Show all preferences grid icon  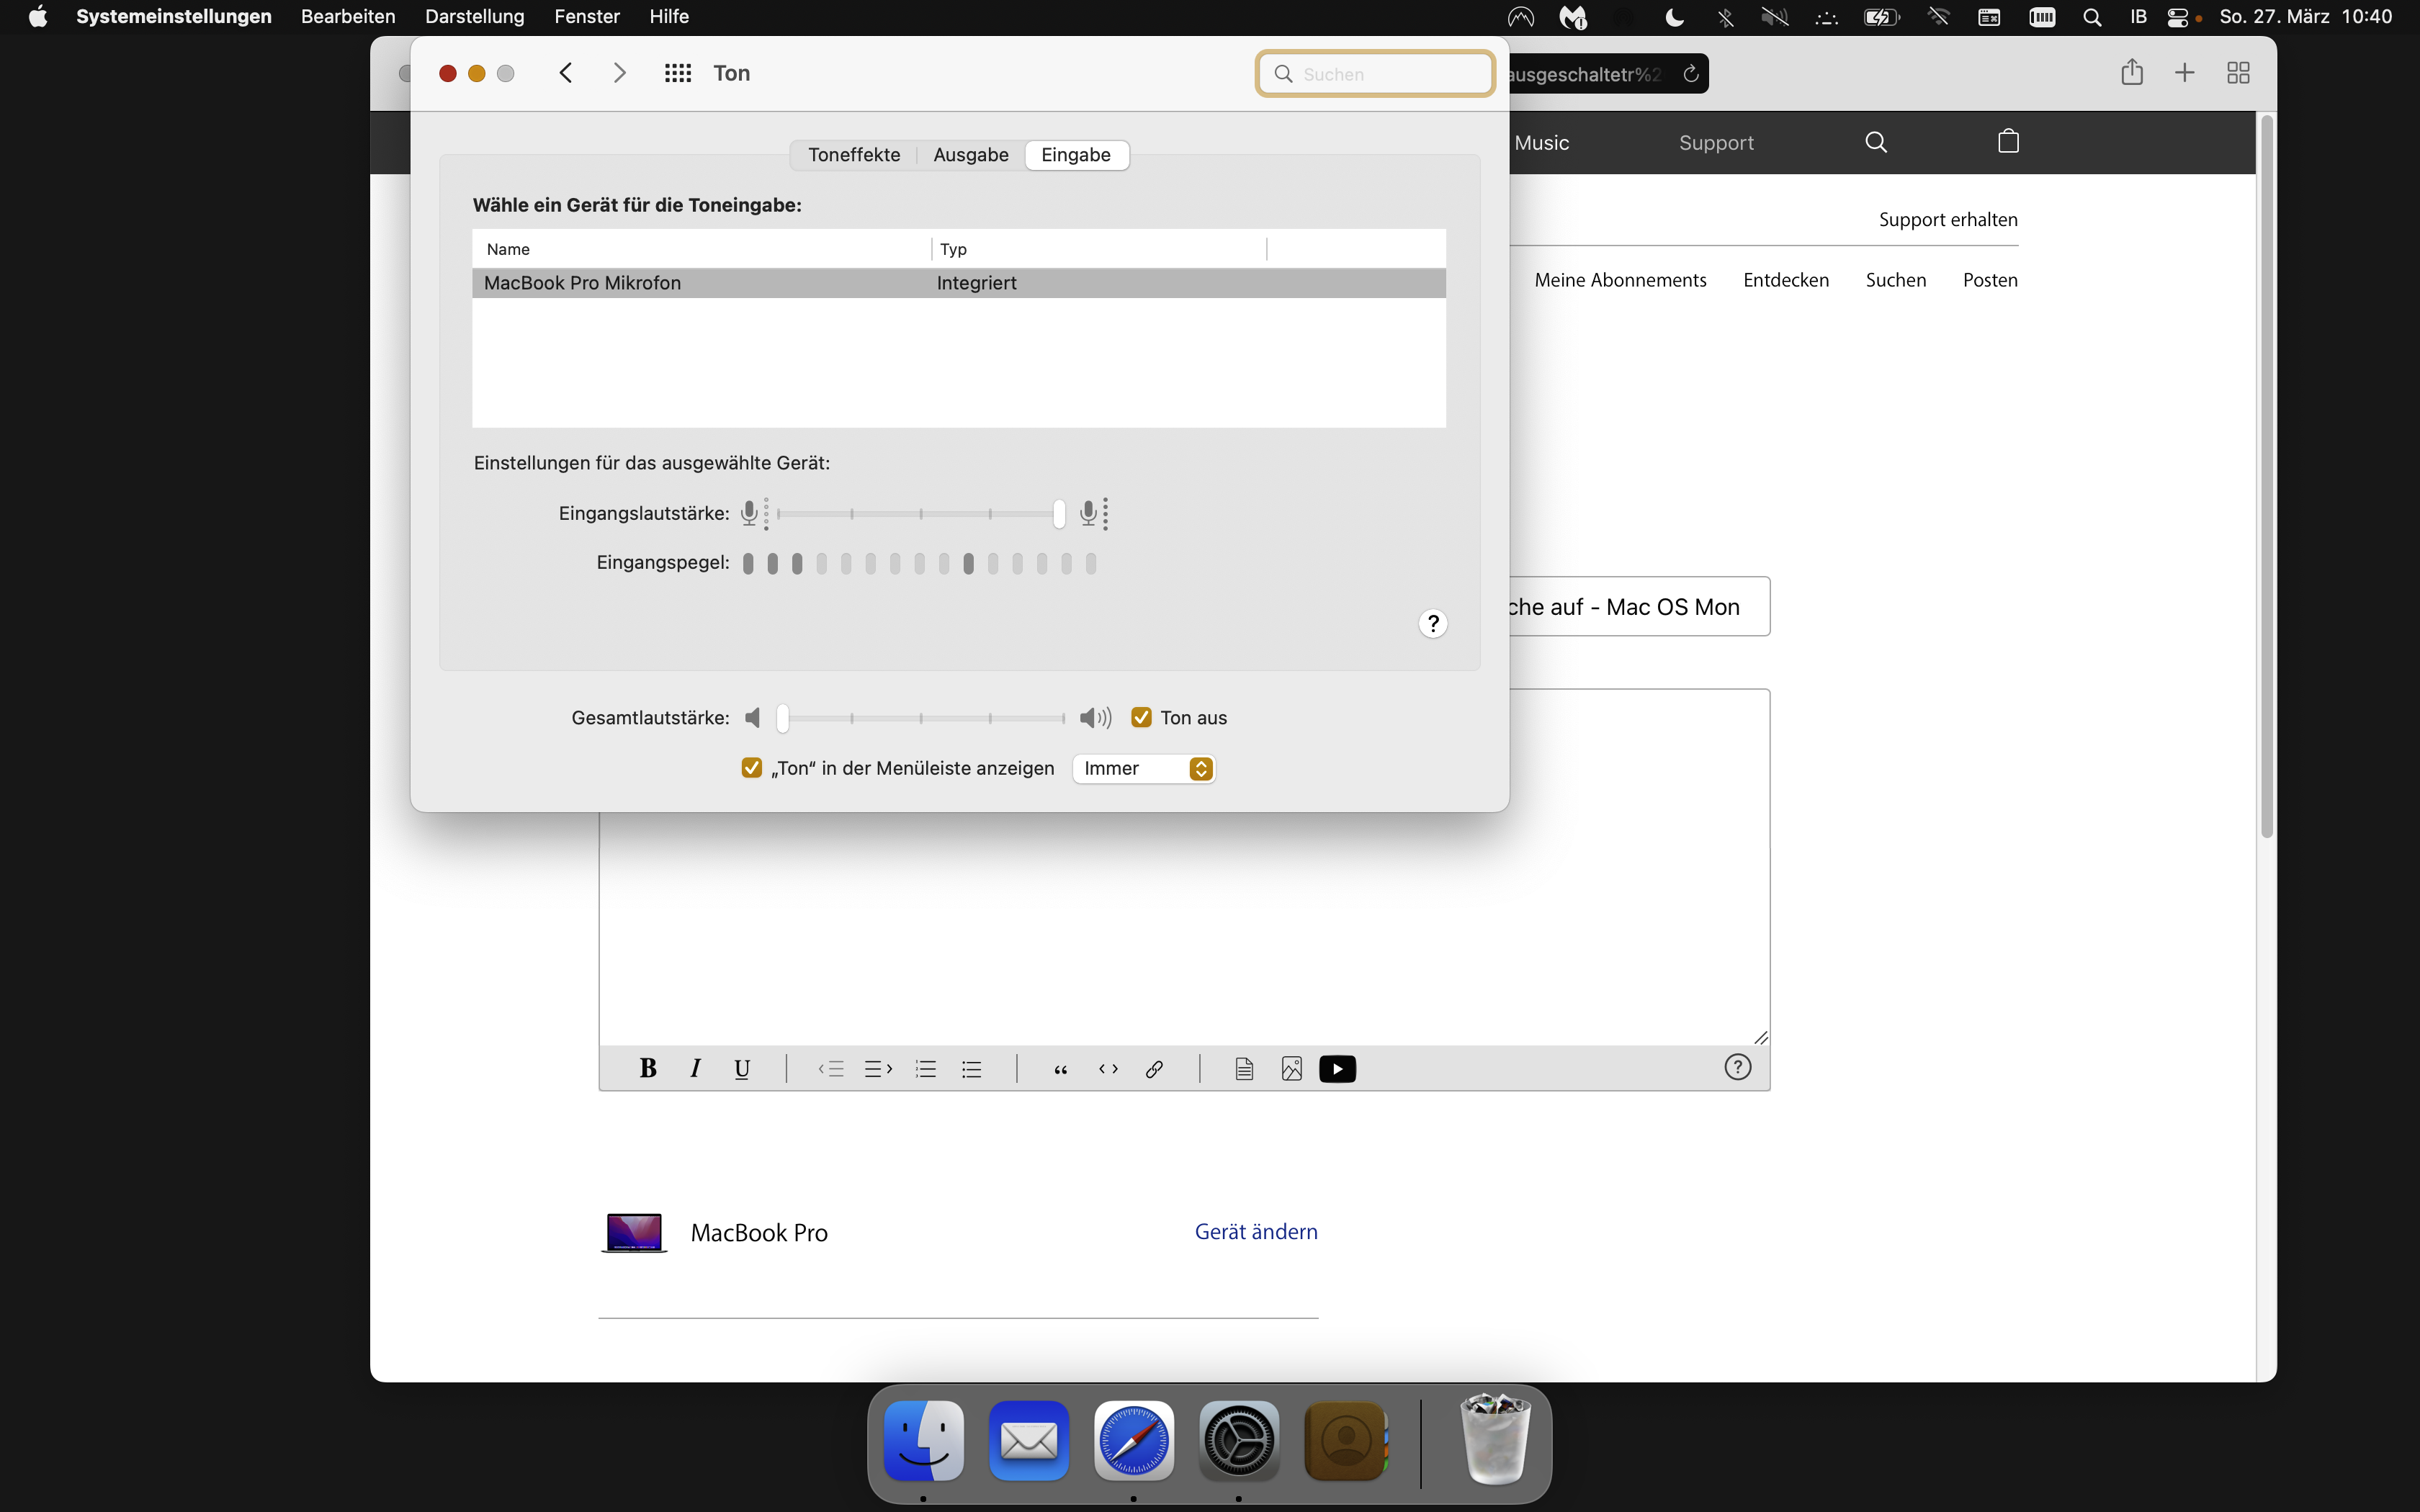678,73
